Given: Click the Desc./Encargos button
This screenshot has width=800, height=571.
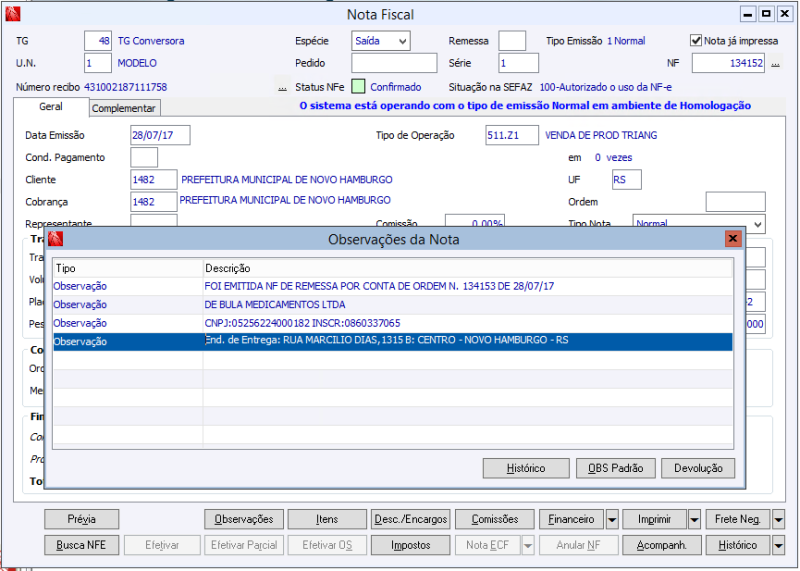Looking at the screenshot, I should 411,519.
